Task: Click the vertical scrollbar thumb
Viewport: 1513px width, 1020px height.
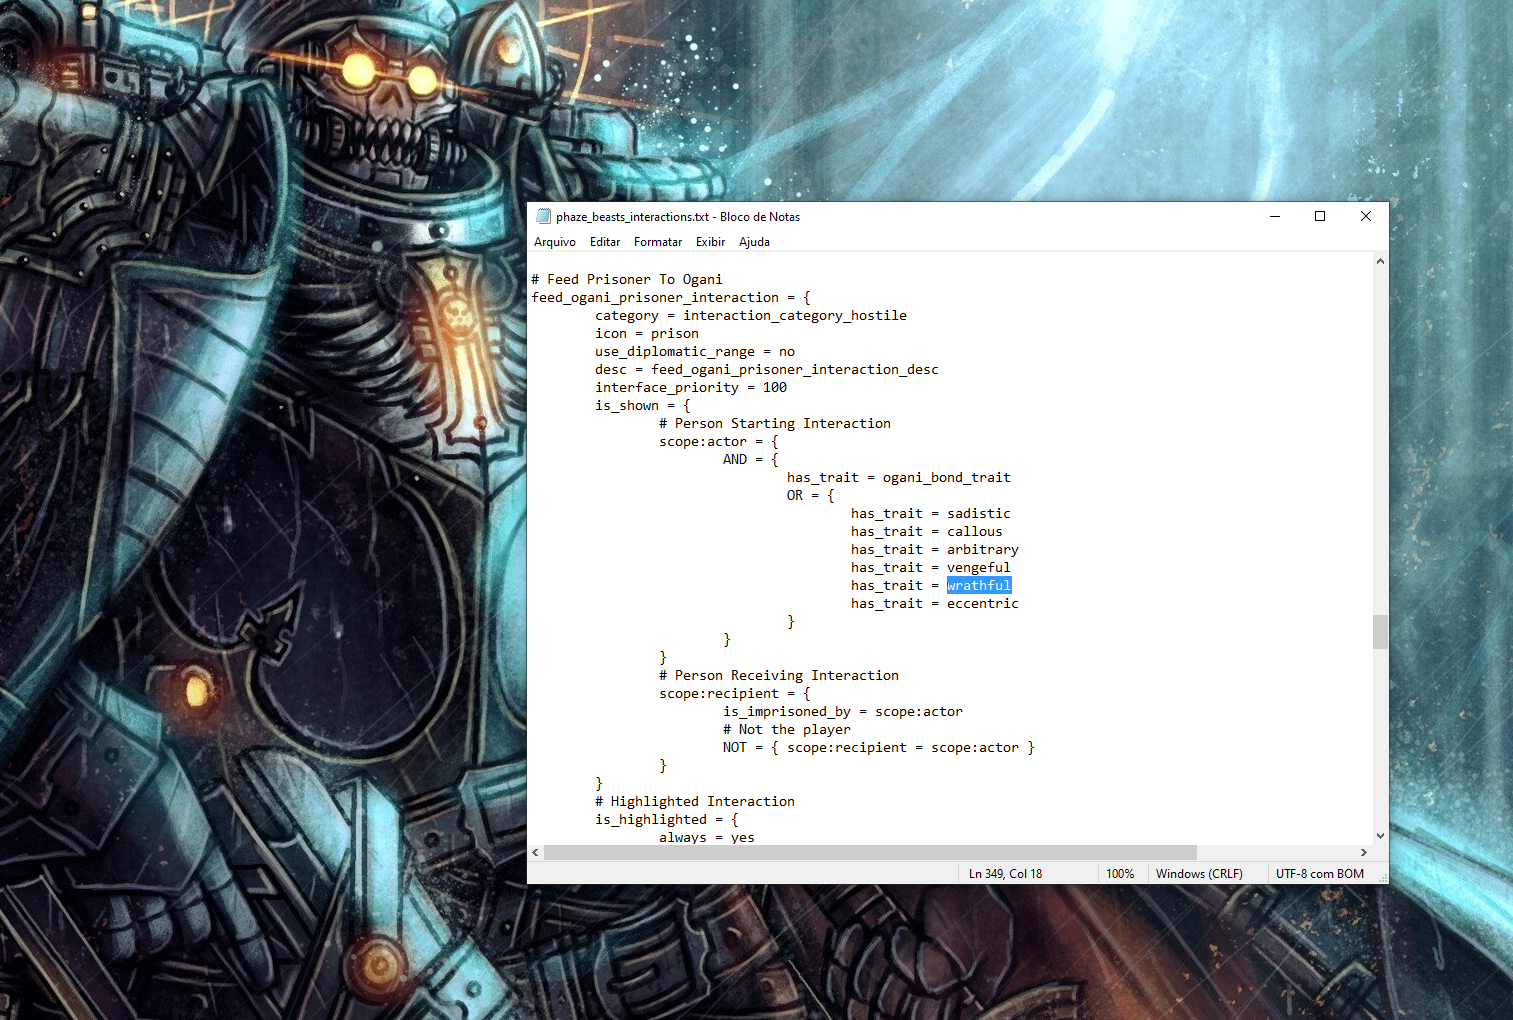Action: click(1380, 632)
